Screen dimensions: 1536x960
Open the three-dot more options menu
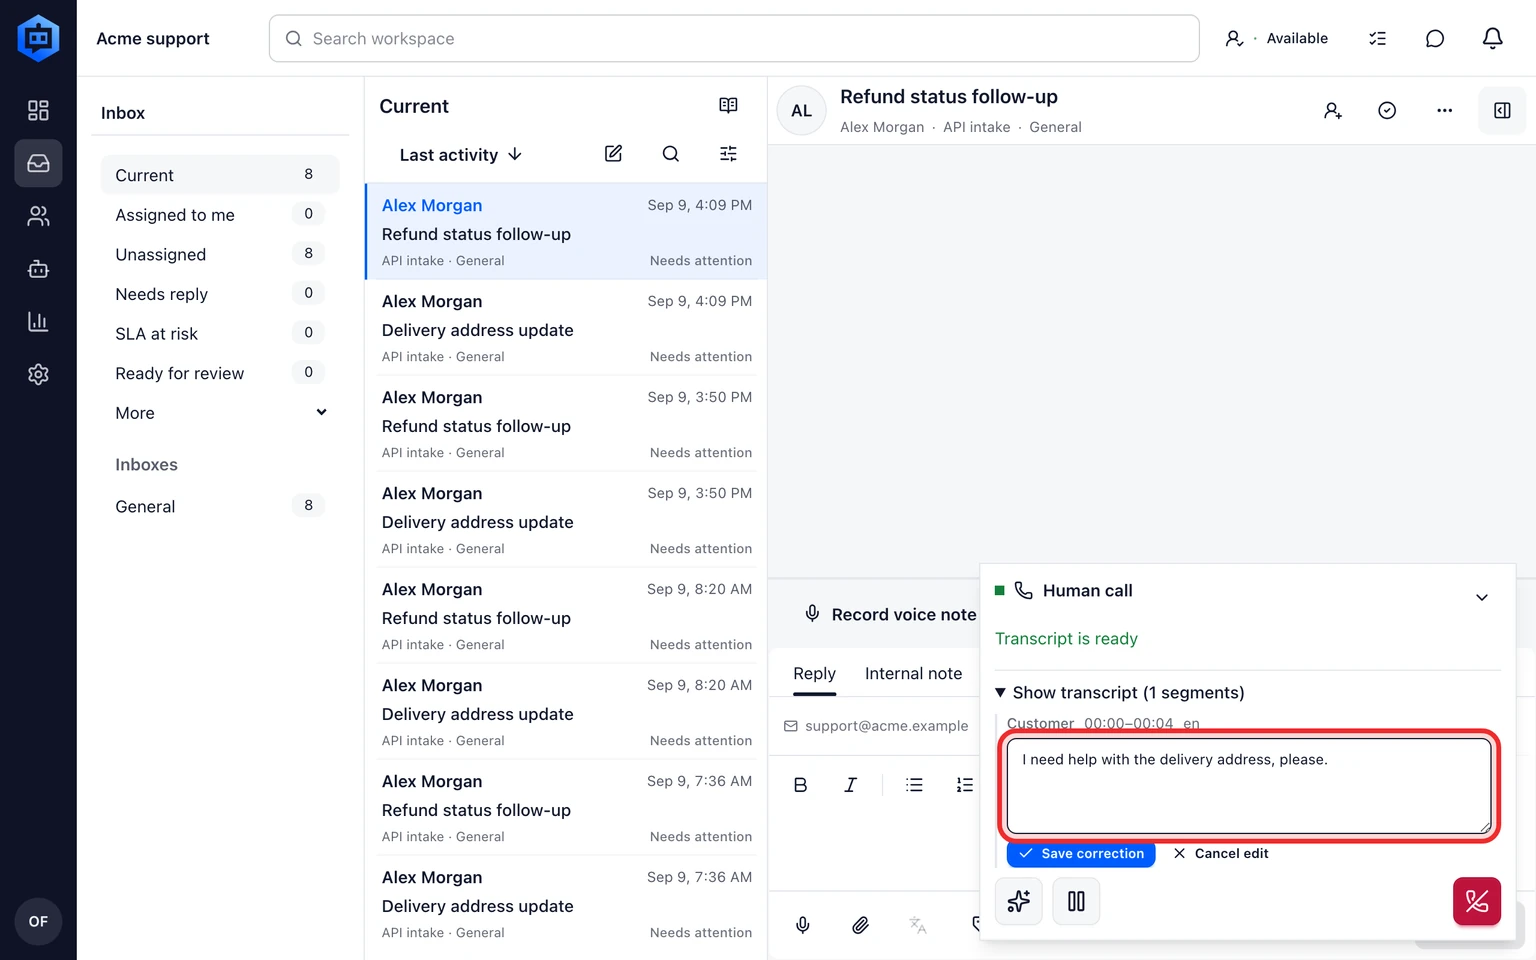pos(1444,111)
